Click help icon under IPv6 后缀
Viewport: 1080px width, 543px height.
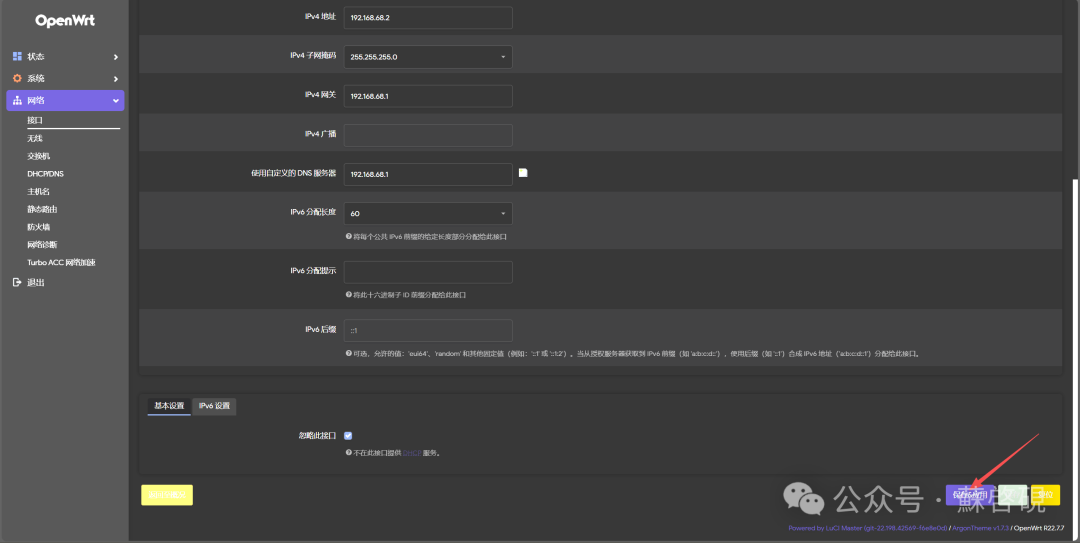349,354
